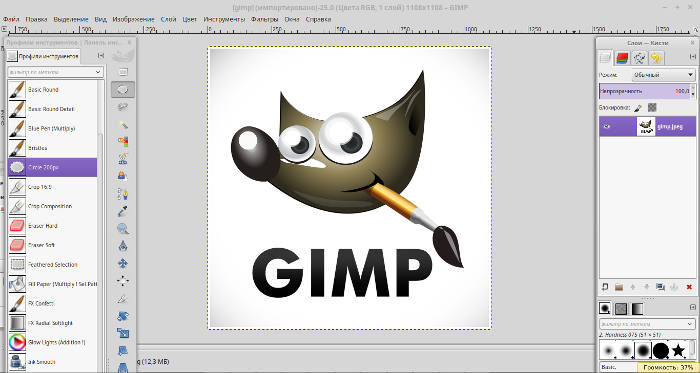The image size is (700, 373).
Task: Open the Слой menu
Action: coord(168,19)
